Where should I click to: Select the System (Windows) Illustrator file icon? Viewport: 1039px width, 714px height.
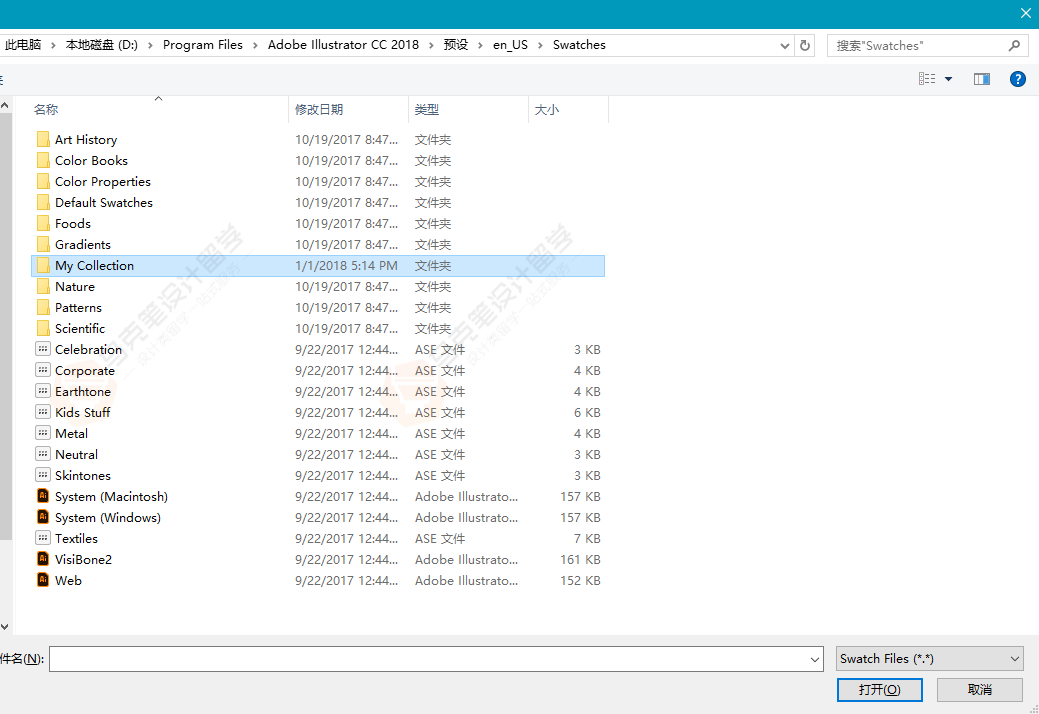pos(43,517)
